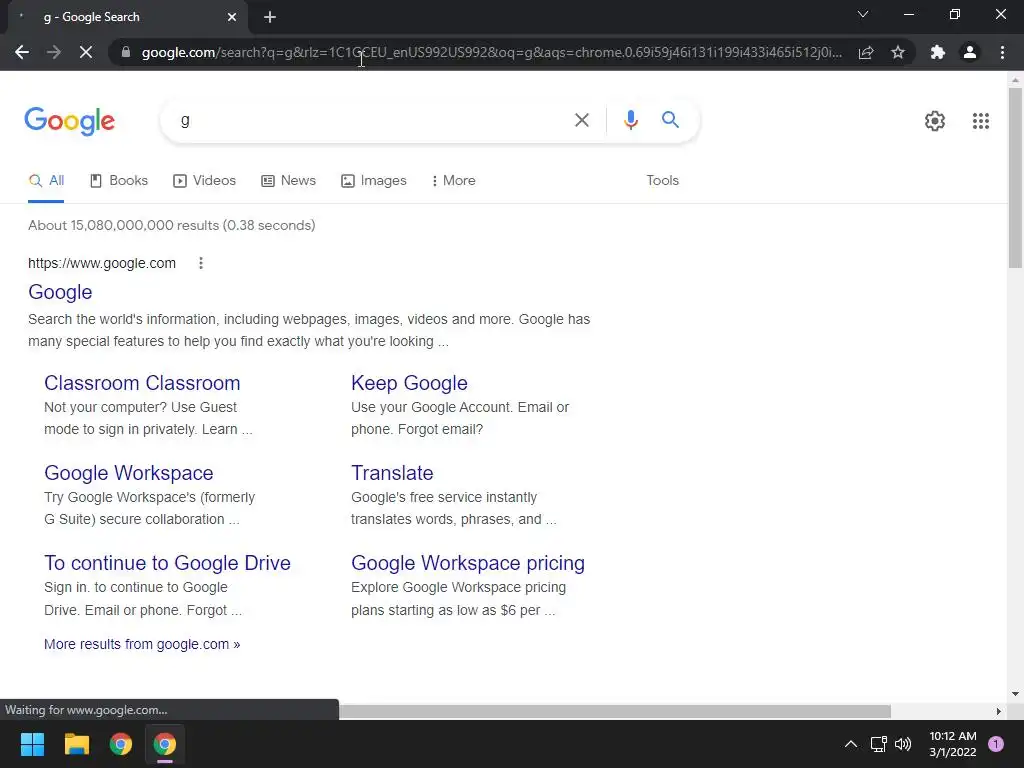This screenshot has height=768, width=1024.
Task: Open the tab search chevron in title bar
Action: pos(863,14)
